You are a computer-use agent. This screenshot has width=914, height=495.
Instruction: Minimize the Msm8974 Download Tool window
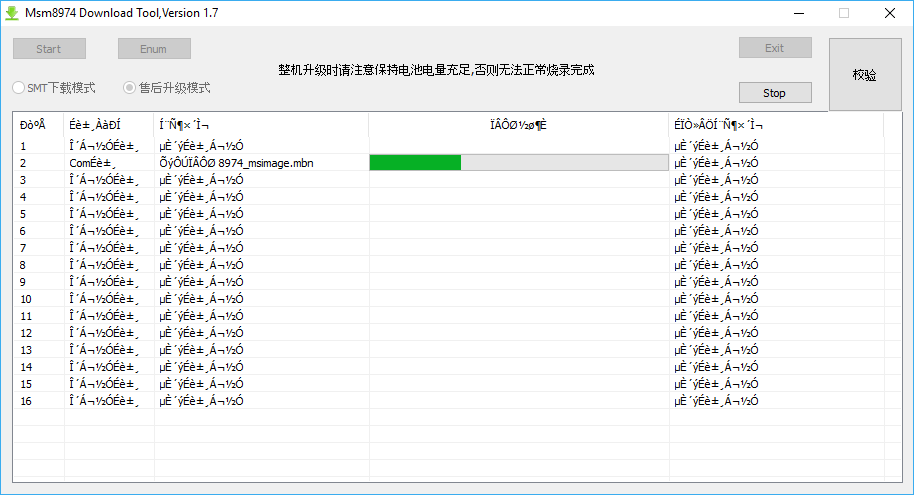799,13
